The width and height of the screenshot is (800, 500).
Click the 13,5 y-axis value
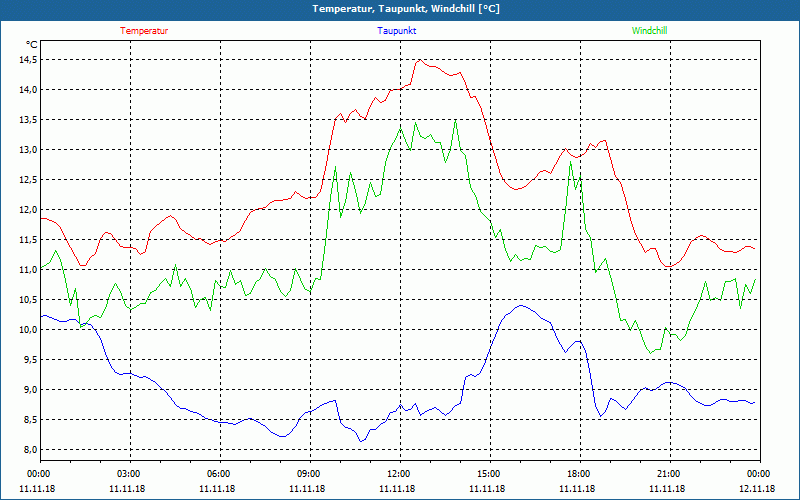[x=28, y=120]
